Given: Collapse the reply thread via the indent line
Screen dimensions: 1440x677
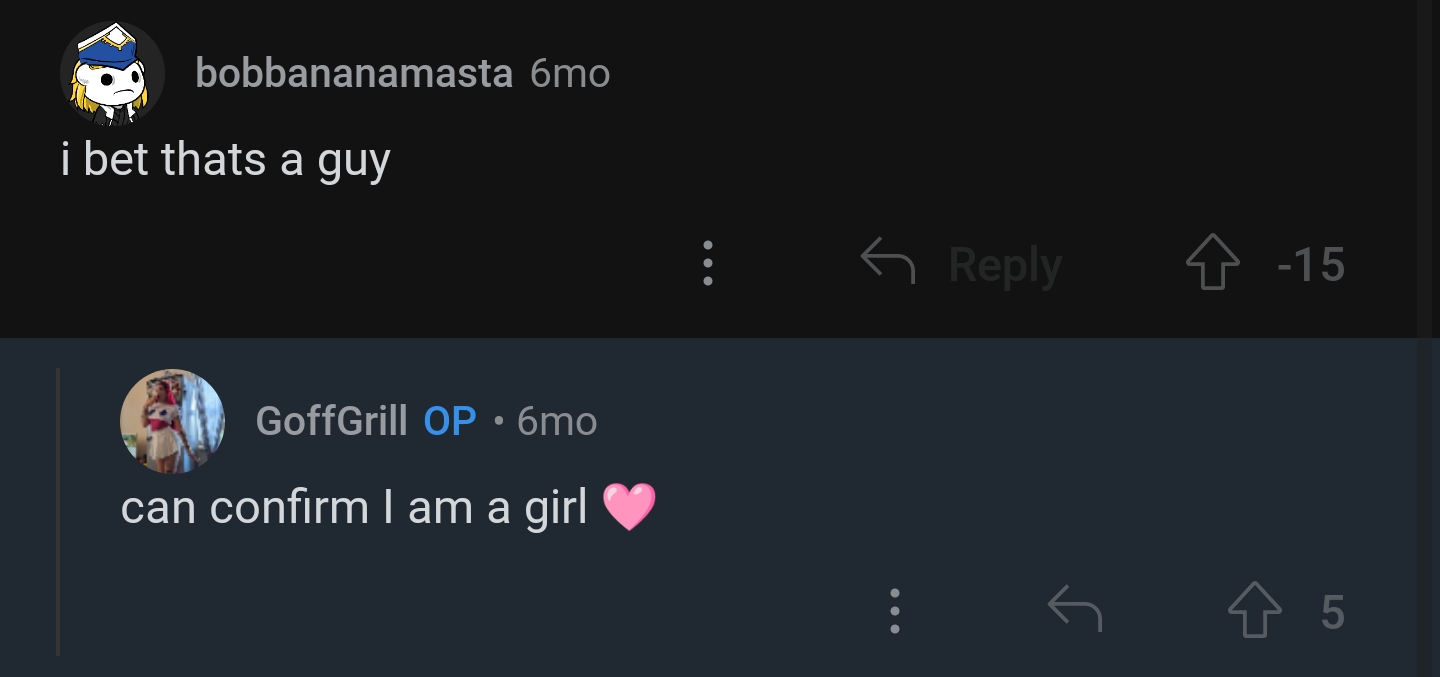Looking at the screenshot, I should tap(59, 510).
